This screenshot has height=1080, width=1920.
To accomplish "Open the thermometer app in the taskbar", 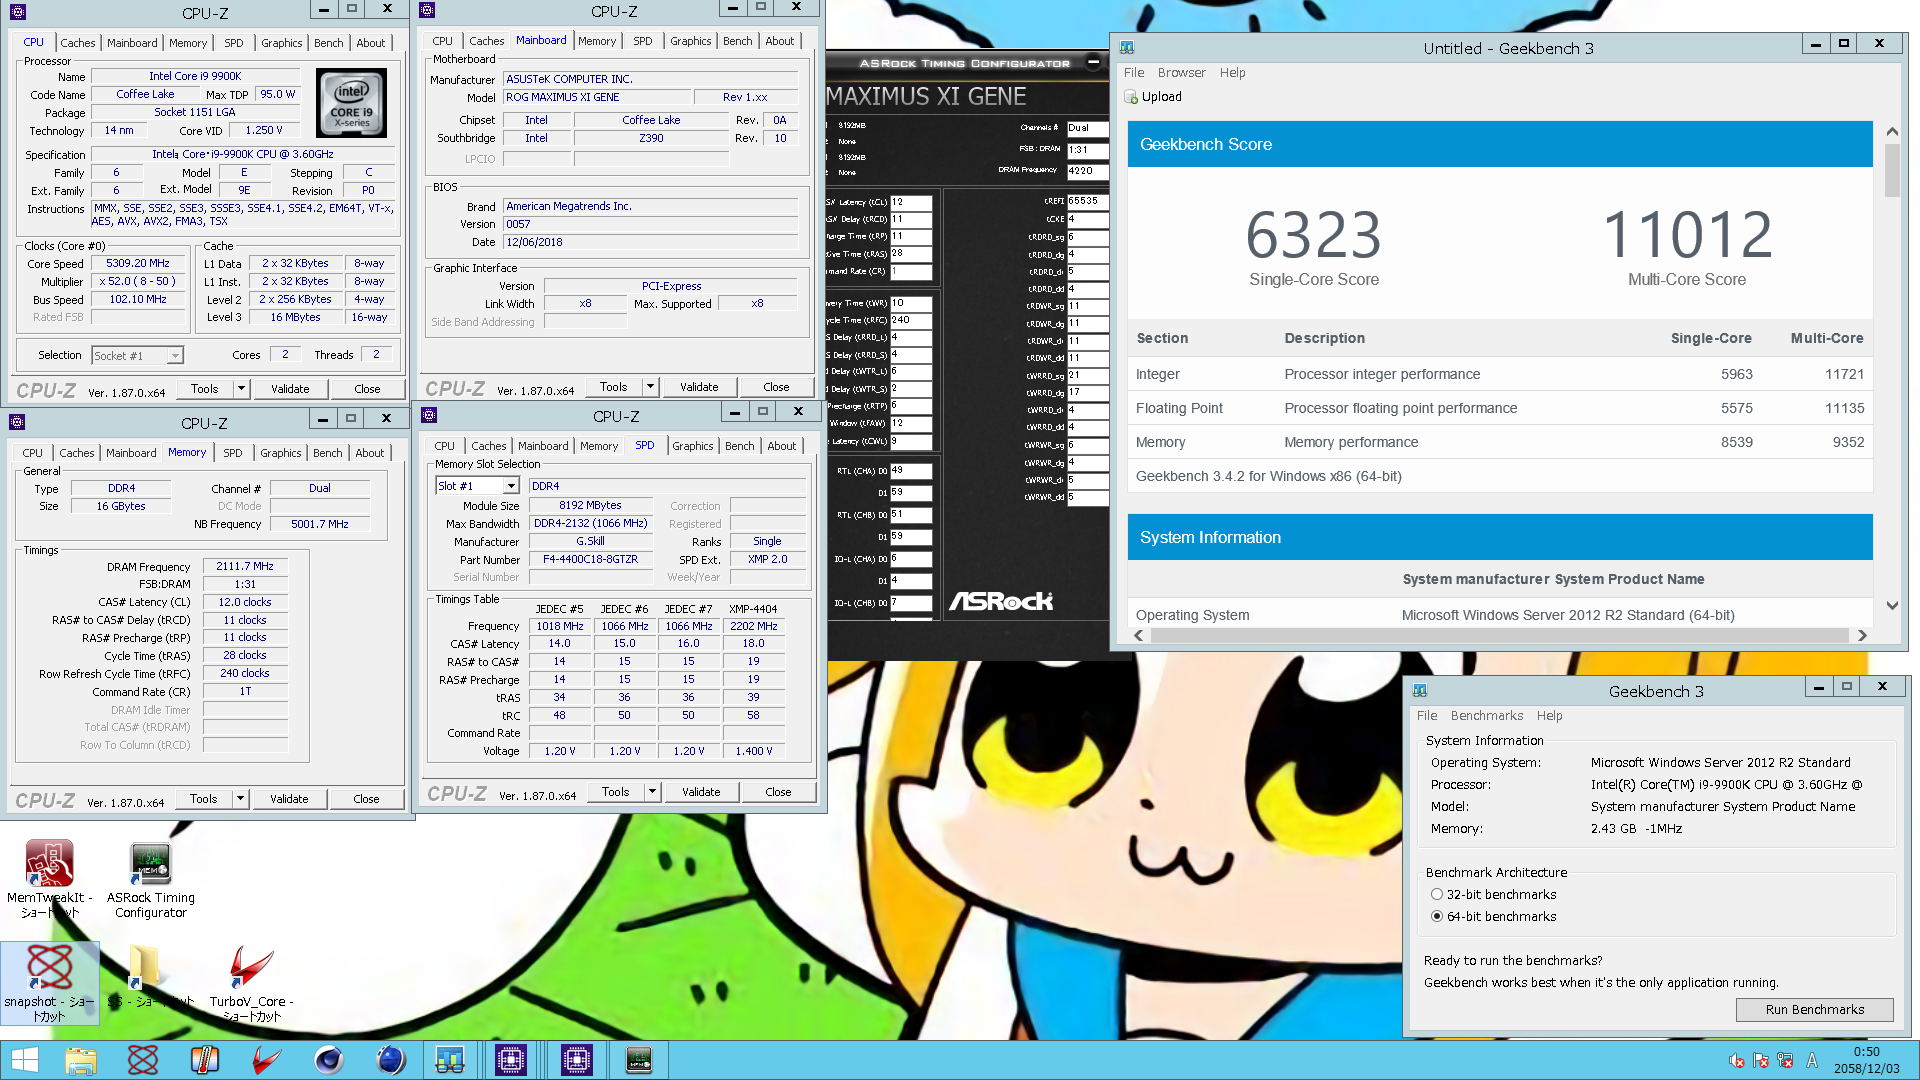I will 205,1060.
